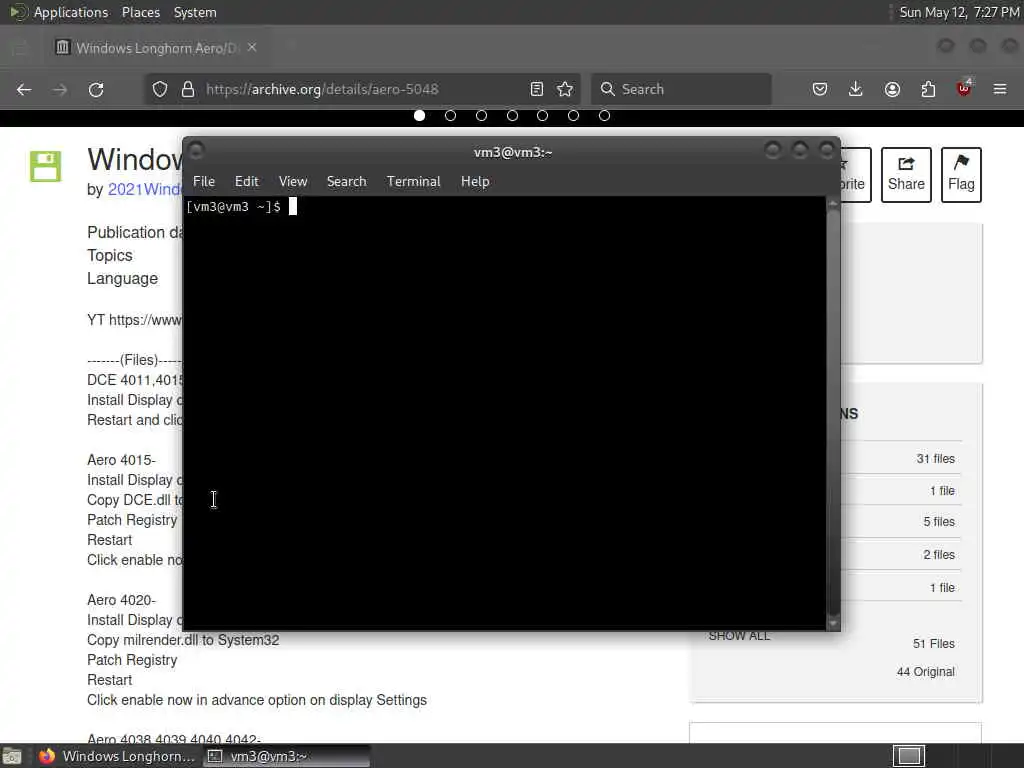Image resolution: width=1024 pixels, height=768 pixels.
Task: Open the terminal Search menu
Action: [x=346, y=182]
